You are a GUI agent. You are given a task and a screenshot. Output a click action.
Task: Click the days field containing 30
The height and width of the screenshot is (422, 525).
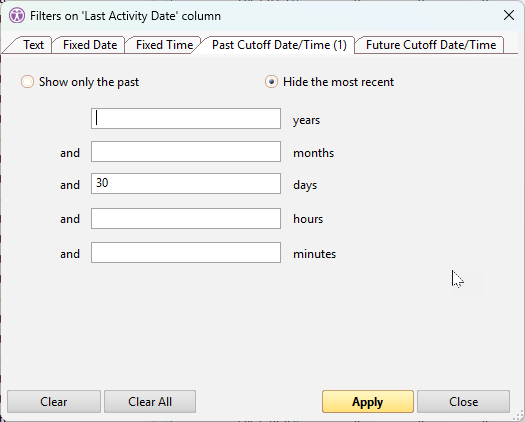coord(186,184)
